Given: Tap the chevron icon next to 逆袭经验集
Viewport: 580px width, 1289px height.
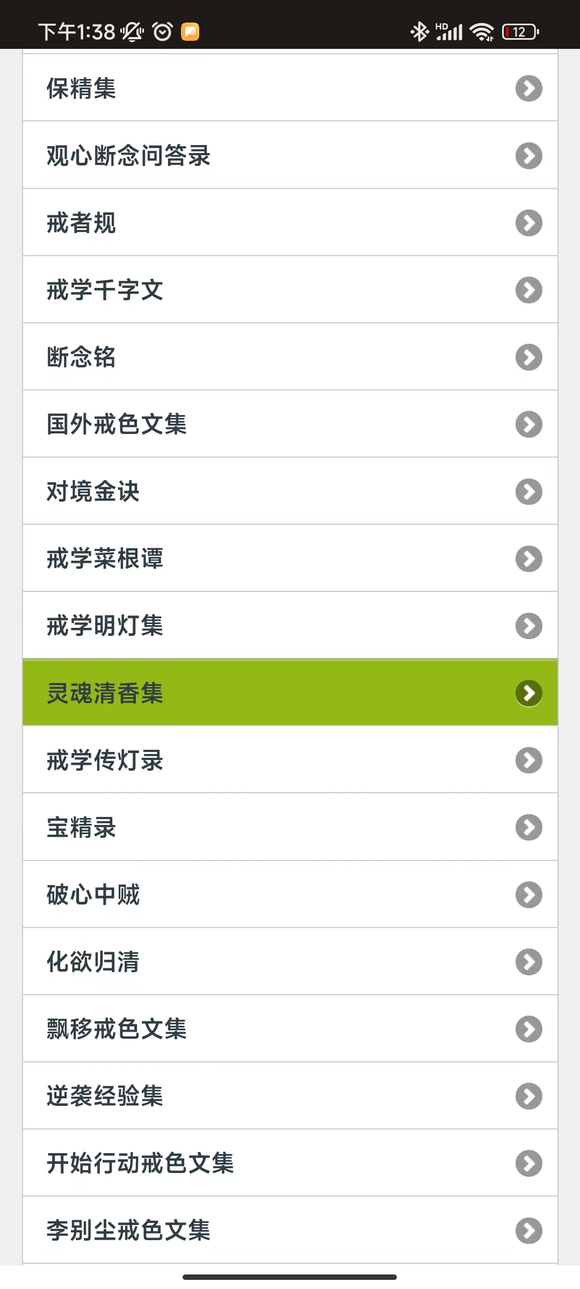Looking at the screenshot, I should pos(529,1096).
